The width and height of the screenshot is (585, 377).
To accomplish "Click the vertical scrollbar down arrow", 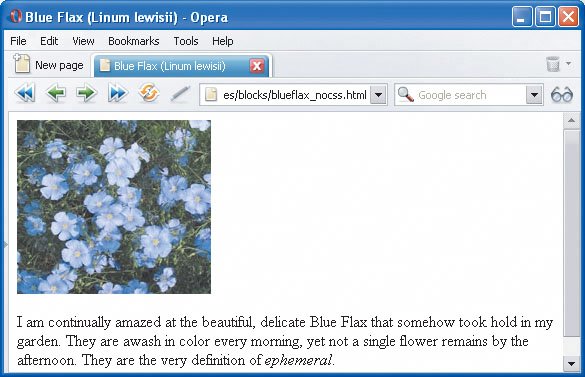I will (572, 363).
